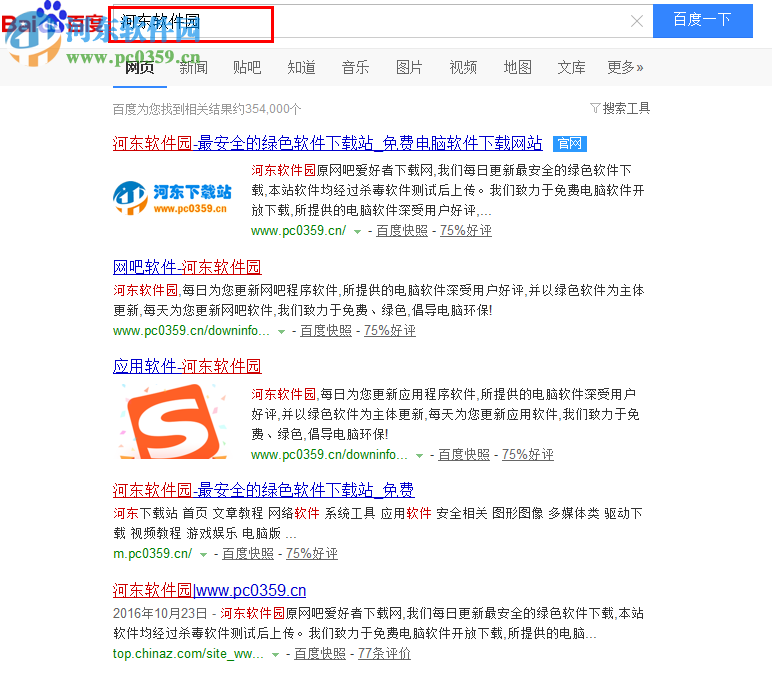772x678 pixels.
Task: Open 百度快照 of 应用软件 result
Action: point(464,454)
